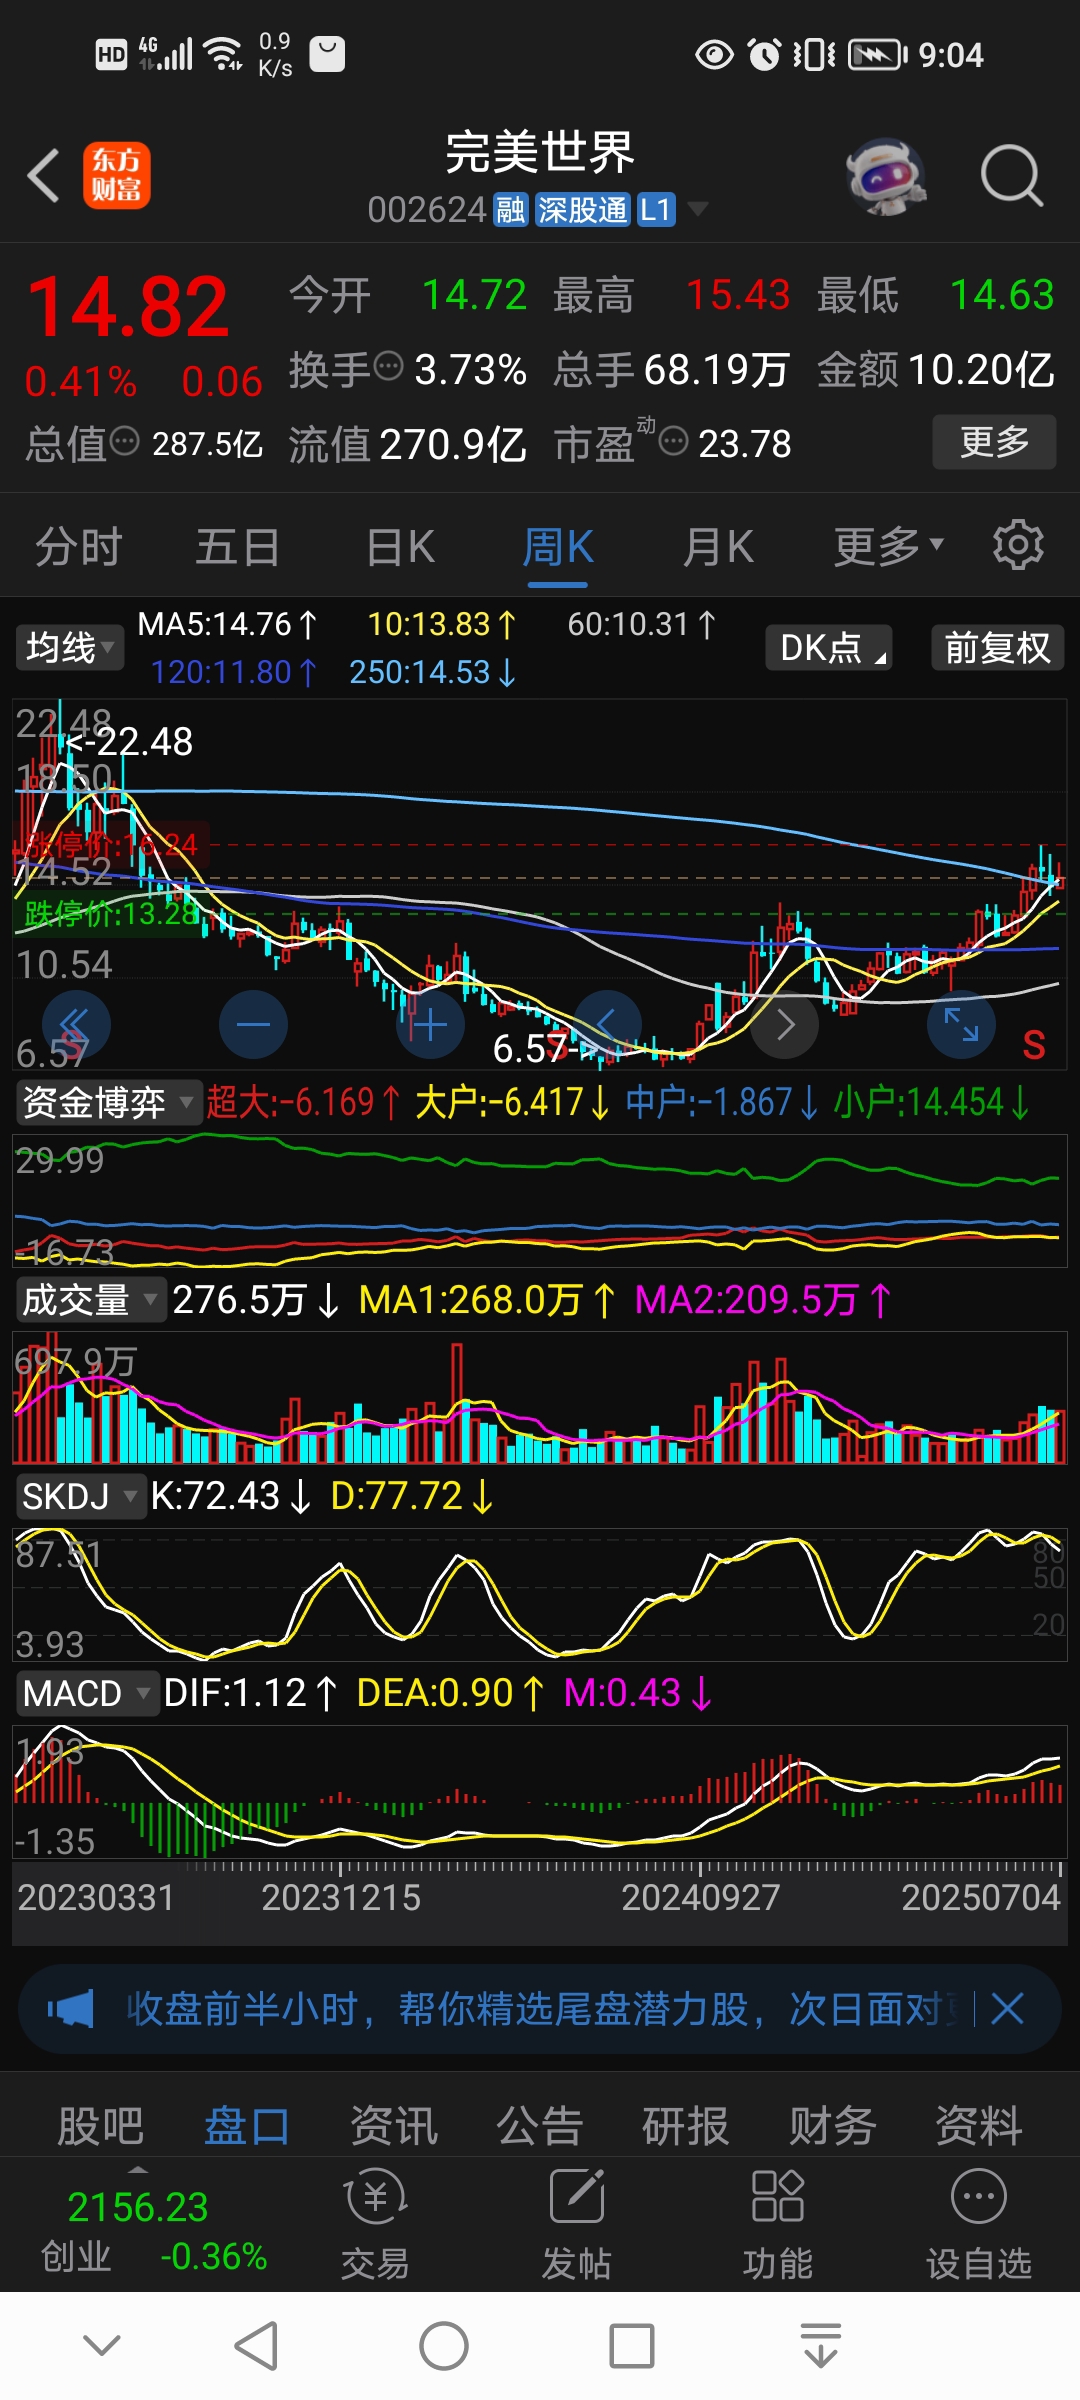Close the promotional banner

[x=1008, y=2008]
